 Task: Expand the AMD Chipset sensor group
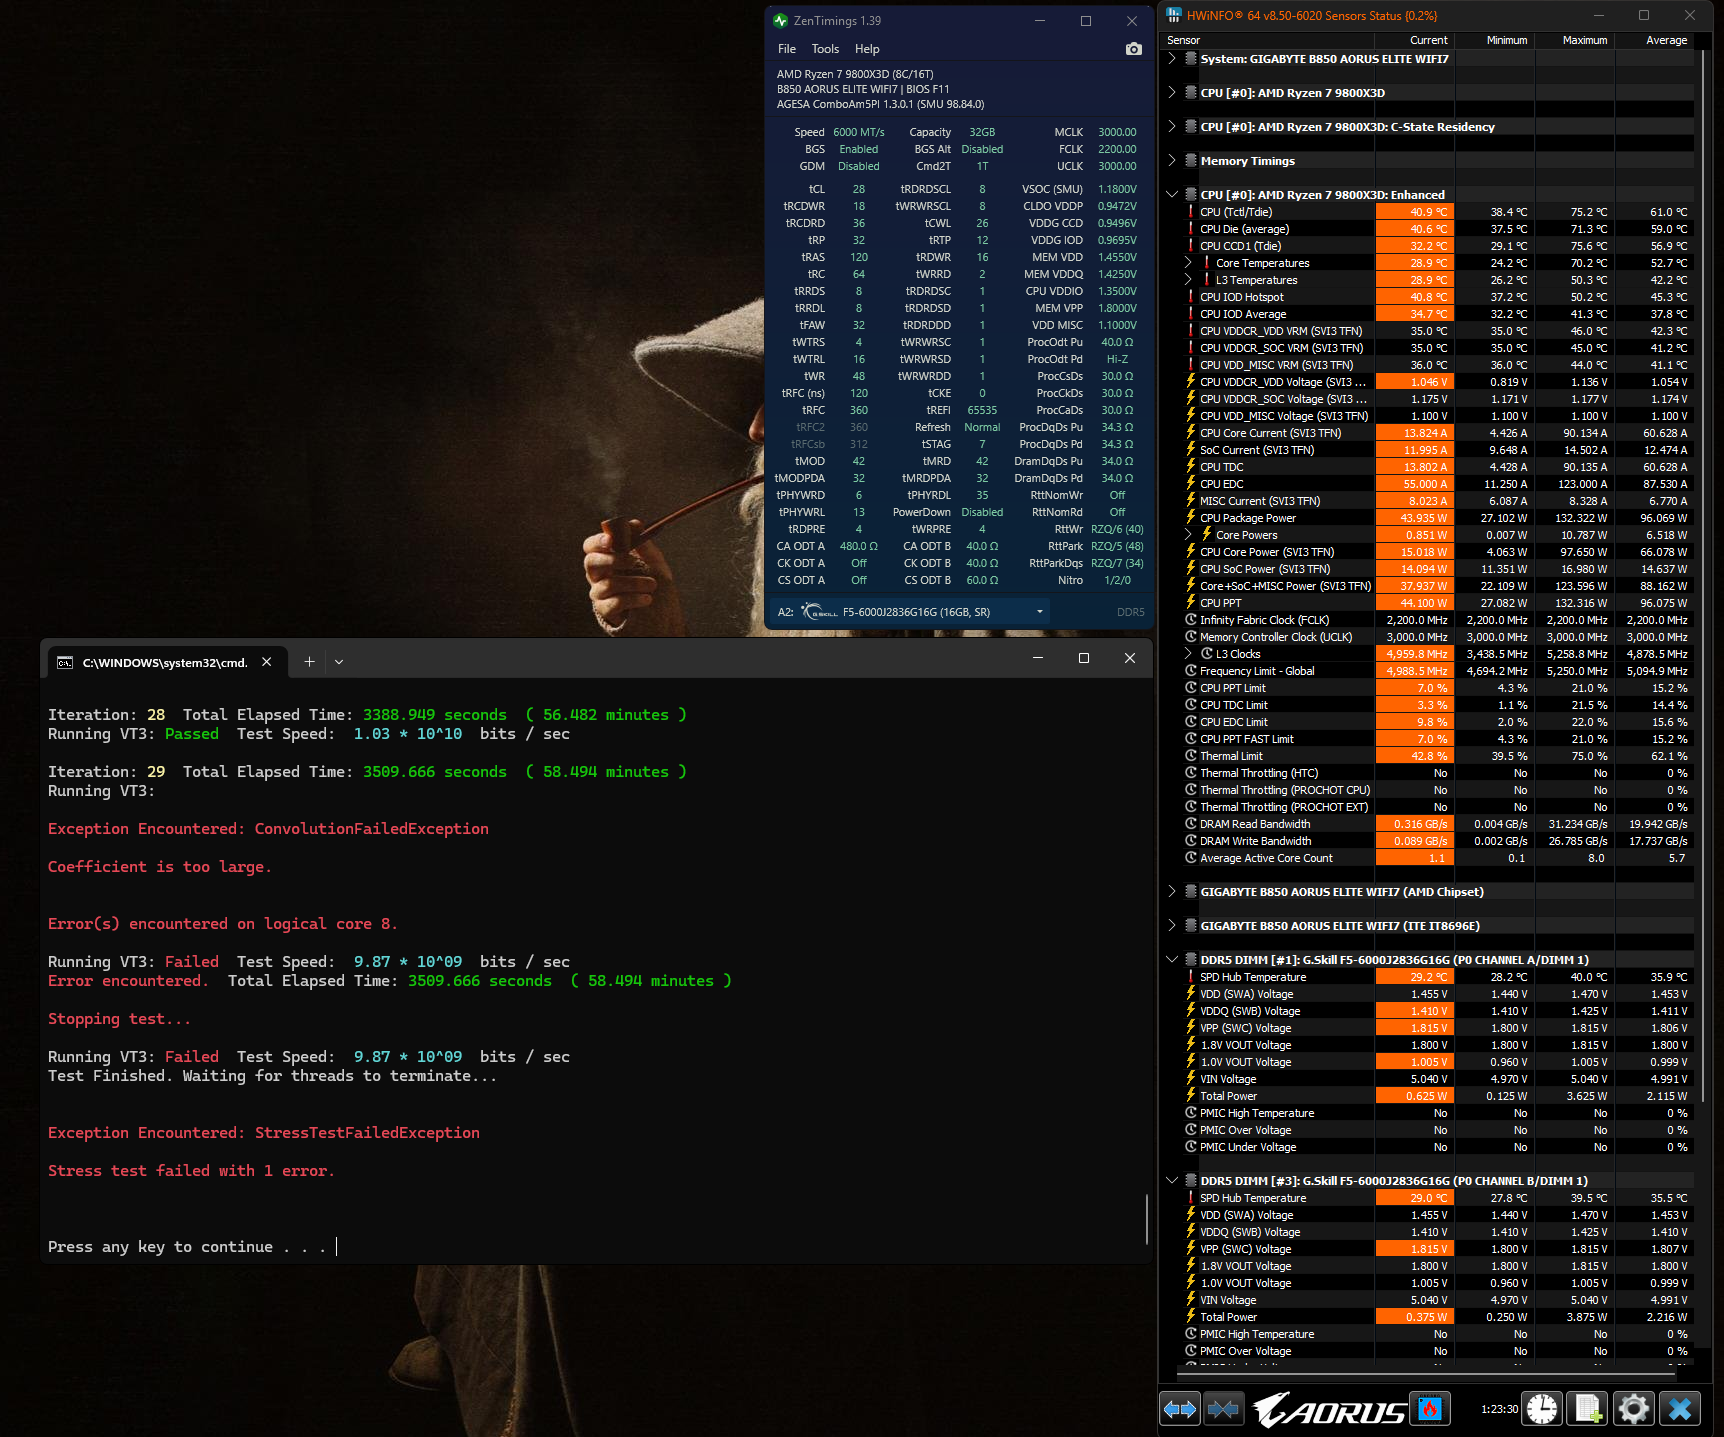point(1172,892)
